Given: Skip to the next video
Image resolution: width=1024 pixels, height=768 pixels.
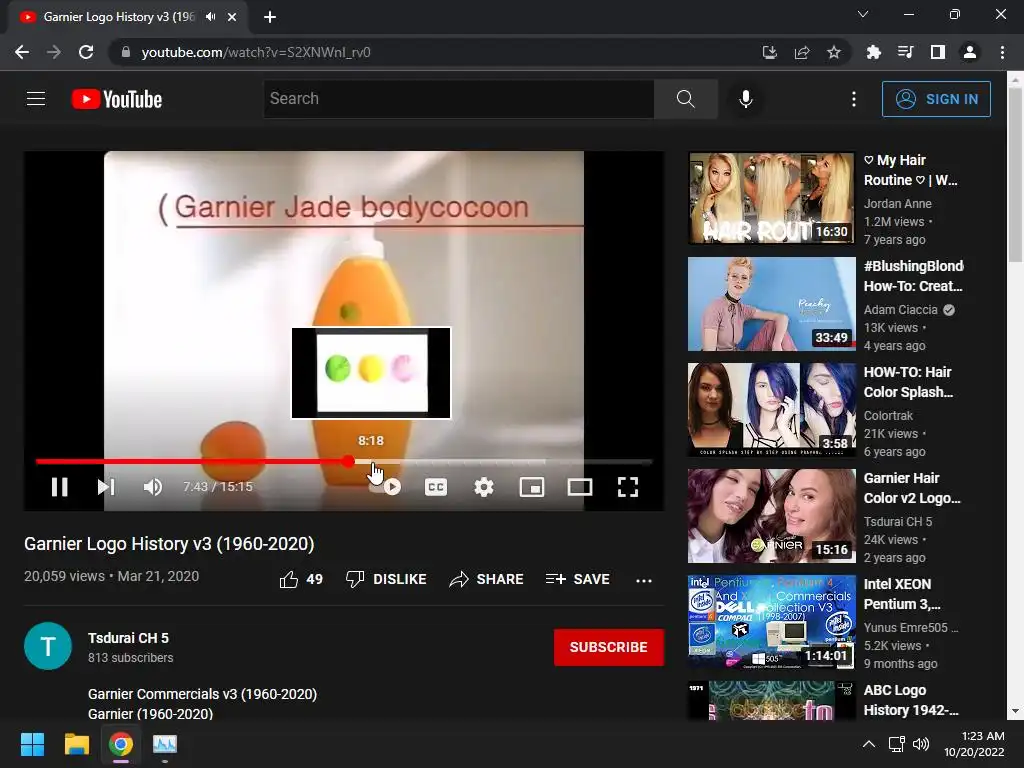Looking at the screenshot, I should pyautogui.click(x=106, y=487).
